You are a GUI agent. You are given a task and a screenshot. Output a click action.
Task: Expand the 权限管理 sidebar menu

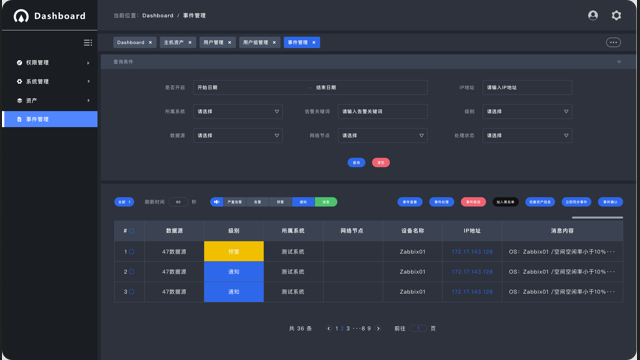(x=88, y=63)
